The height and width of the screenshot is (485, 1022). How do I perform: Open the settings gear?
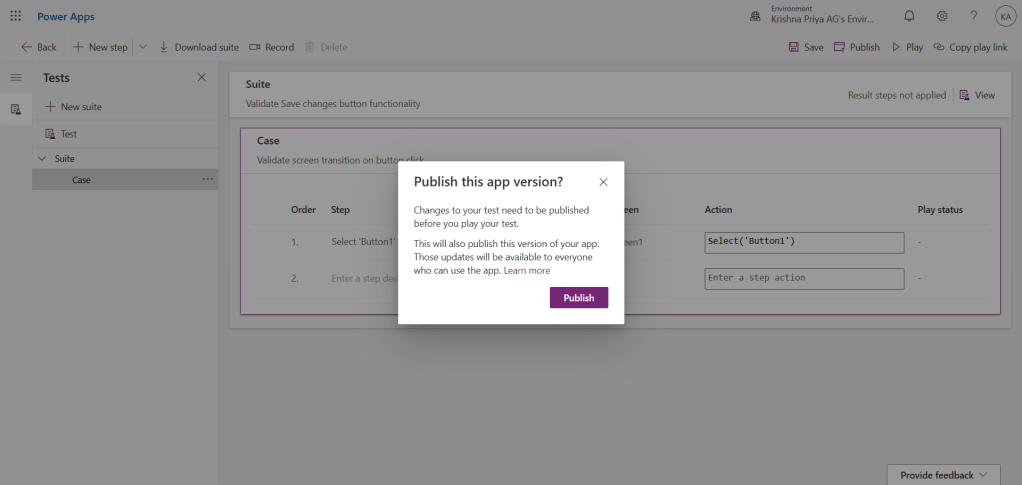coord(941,16)
